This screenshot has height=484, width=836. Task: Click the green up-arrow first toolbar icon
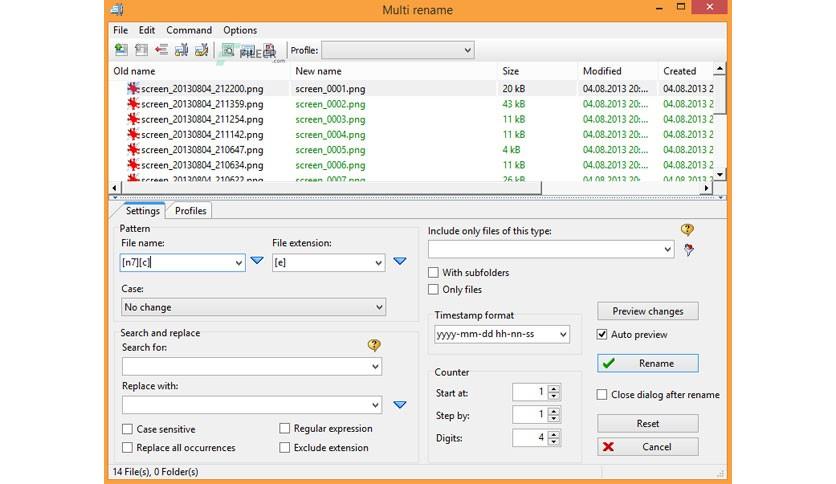(122, 50)
